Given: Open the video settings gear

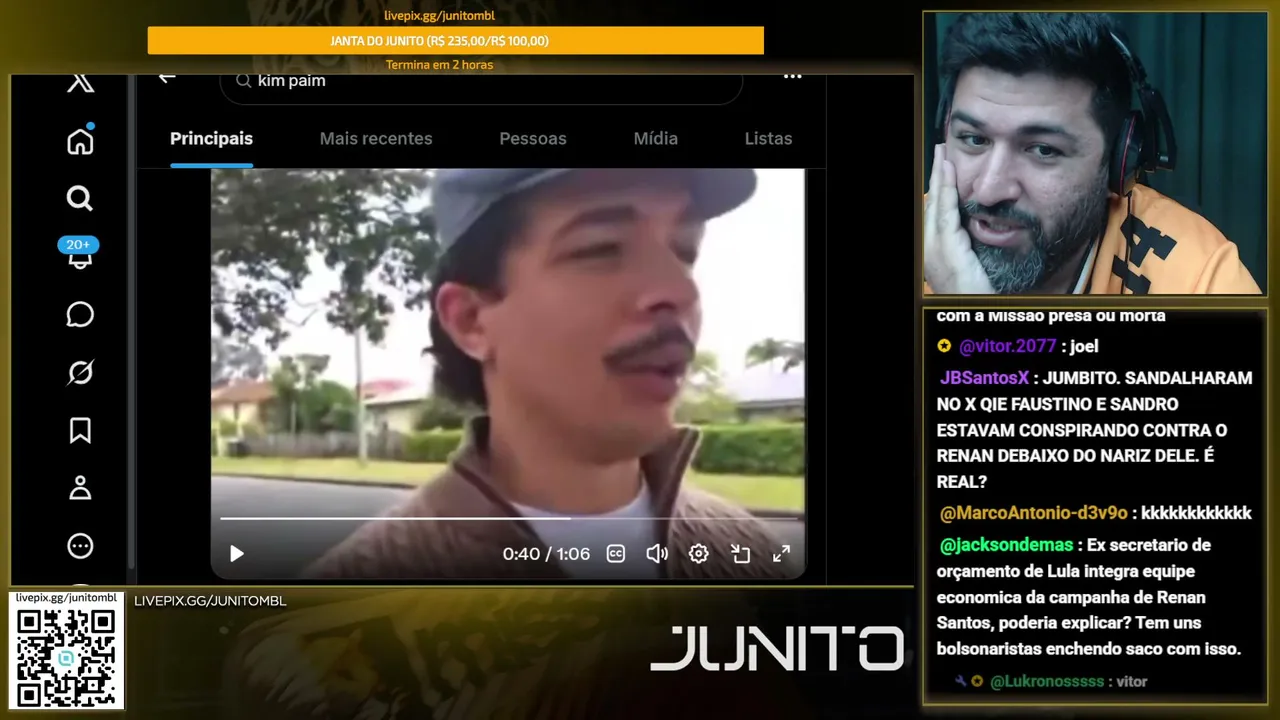Looking at the screenshot, I should [698, 554].
